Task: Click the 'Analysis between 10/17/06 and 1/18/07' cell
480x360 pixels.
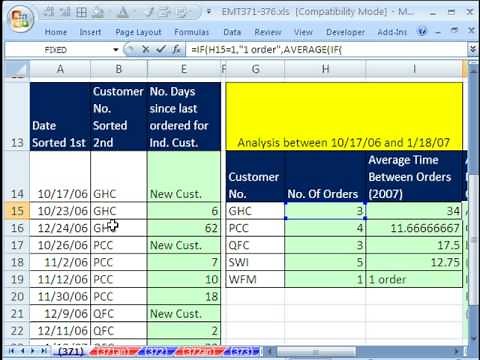Action: tap(344, 117)
